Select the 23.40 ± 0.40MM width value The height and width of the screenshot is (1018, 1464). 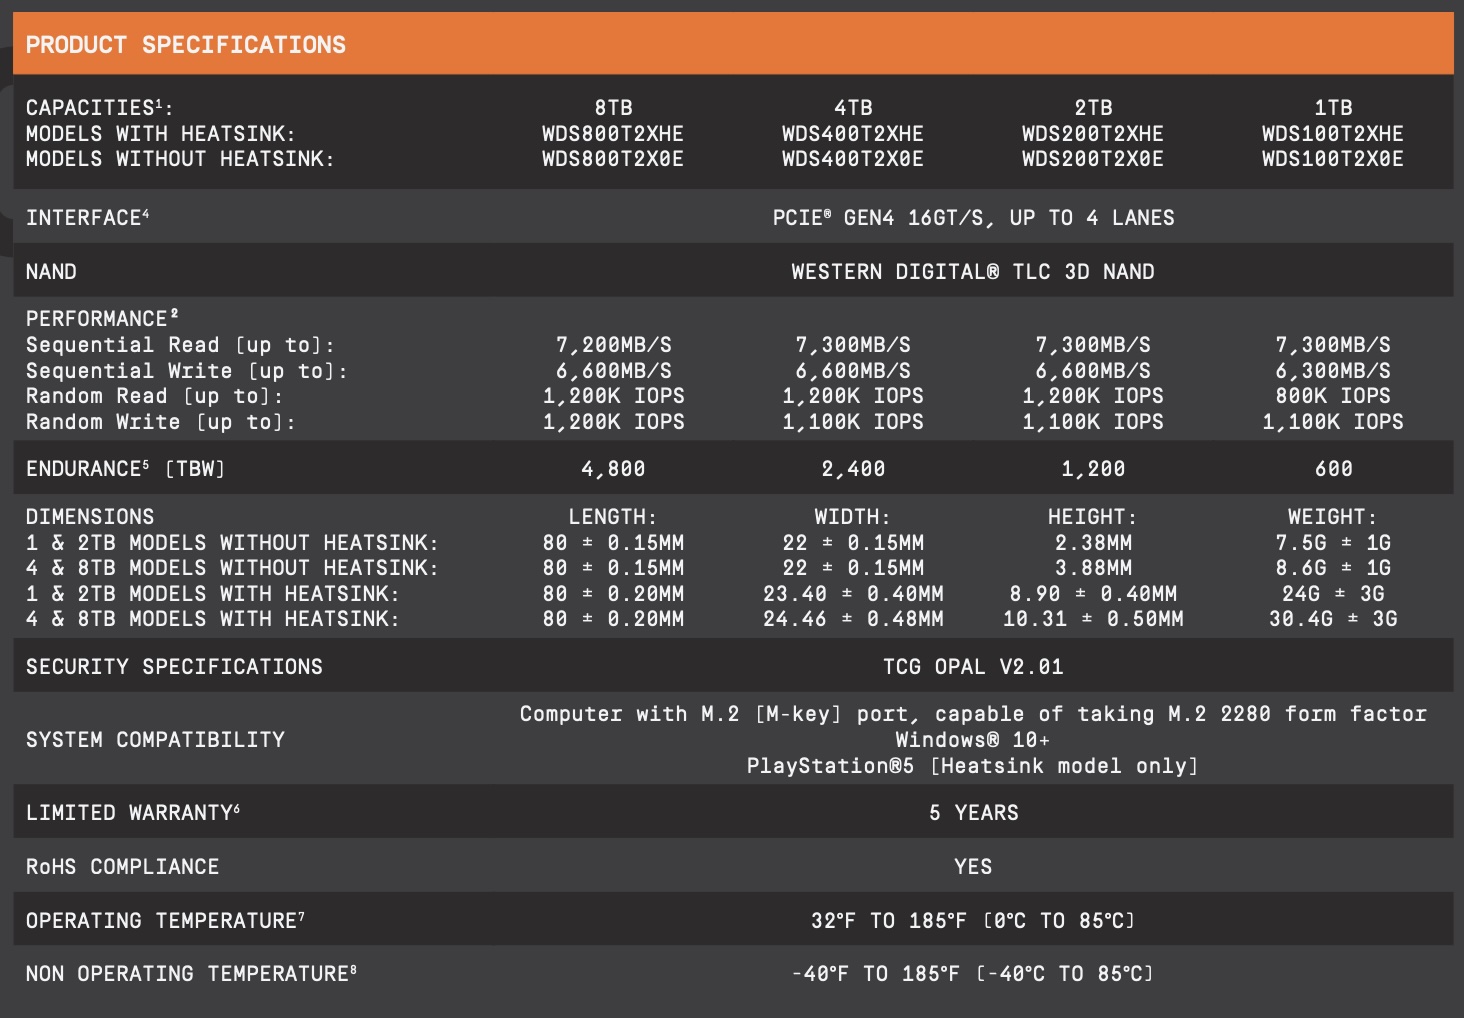click(853, 594)
